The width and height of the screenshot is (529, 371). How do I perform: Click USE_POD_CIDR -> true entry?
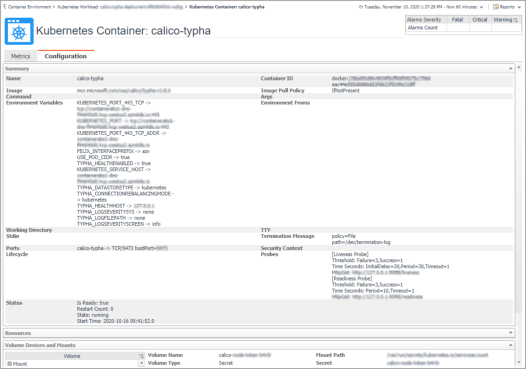(103, 158)
